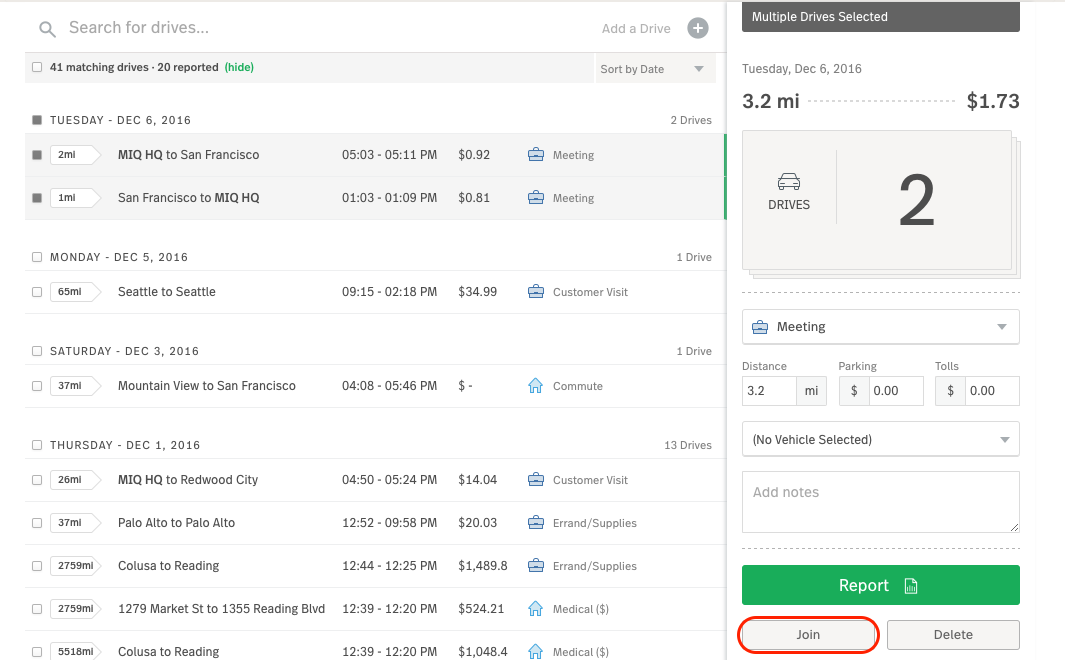Click the Add a Drive plus icon

tap(698, 28)
